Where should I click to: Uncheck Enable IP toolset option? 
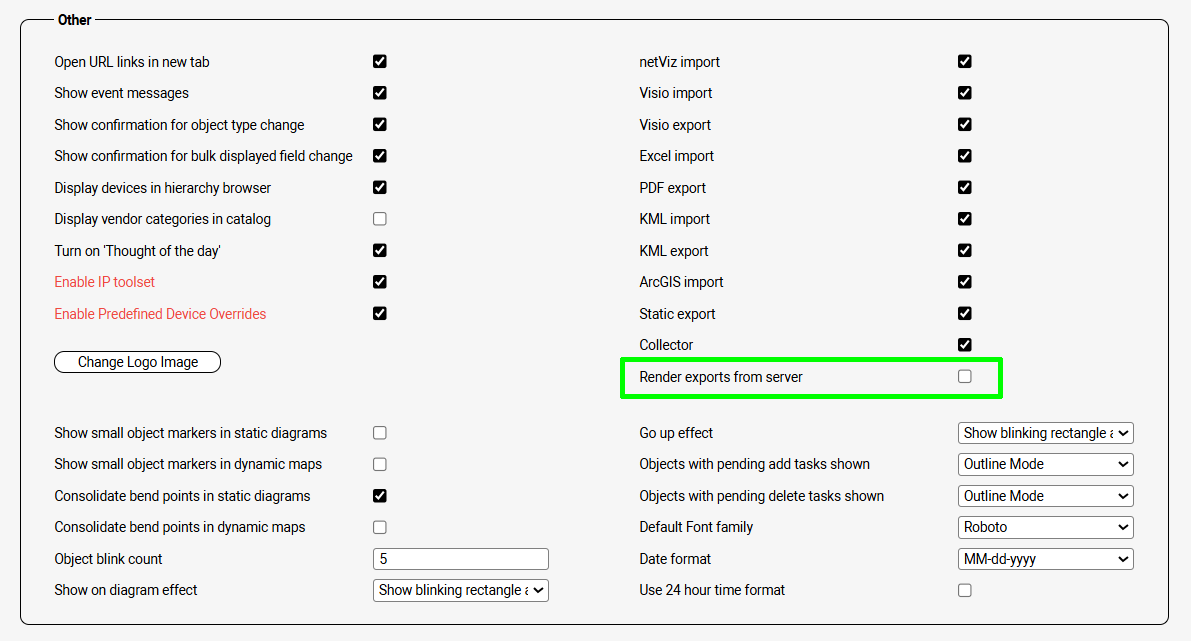[380, 282]
